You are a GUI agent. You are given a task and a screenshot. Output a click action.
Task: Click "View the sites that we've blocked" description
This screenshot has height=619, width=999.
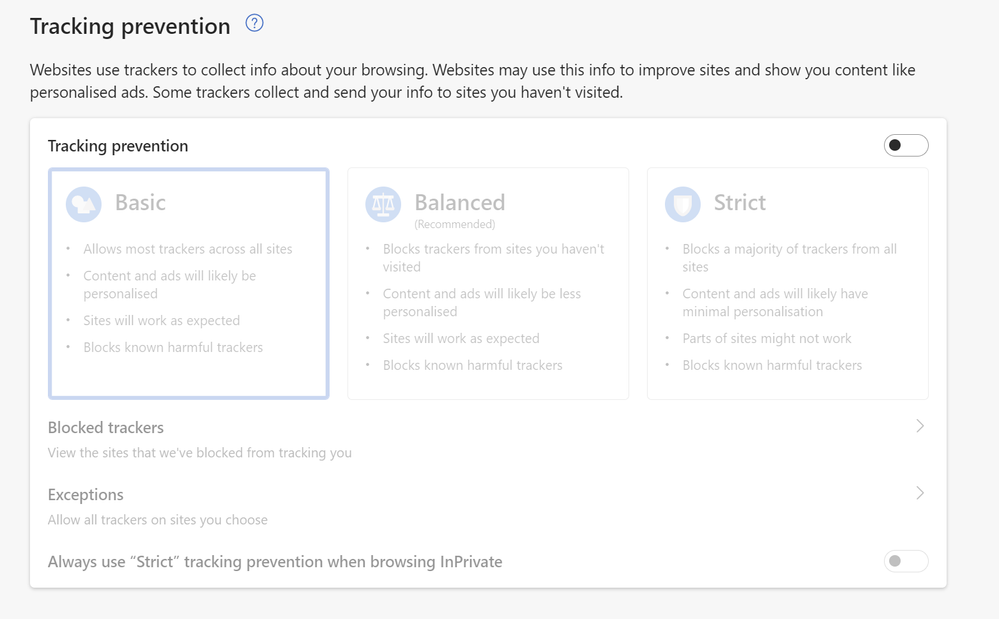(200, 453)
